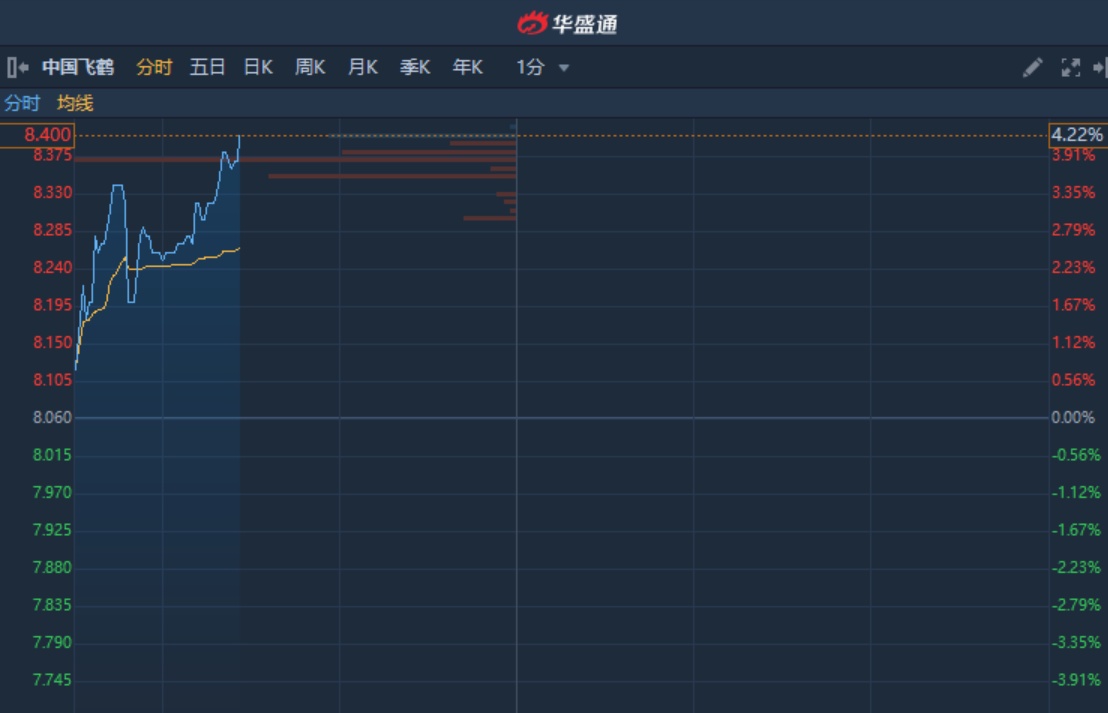The width and height of the screenshot is (1108, 713).
Task: Toggle the 均线 average line legend
Action: pos(75,103)
